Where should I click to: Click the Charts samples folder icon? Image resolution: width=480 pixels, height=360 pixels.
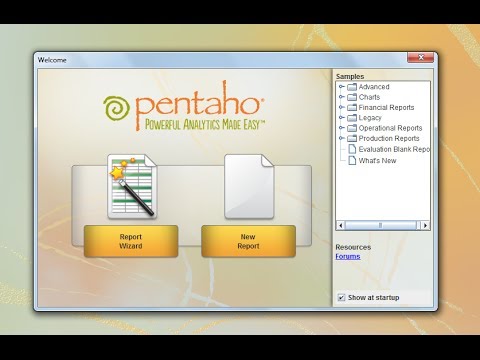(352, 97)
